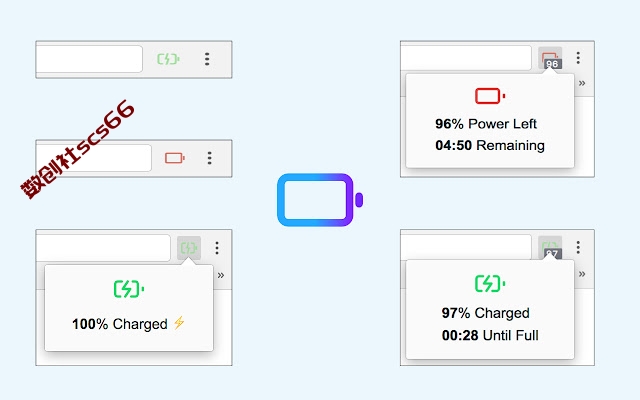Click the battery icon with 96 badge
The width and height of the screenshot is (640, 400).
[x=550, y=58]
